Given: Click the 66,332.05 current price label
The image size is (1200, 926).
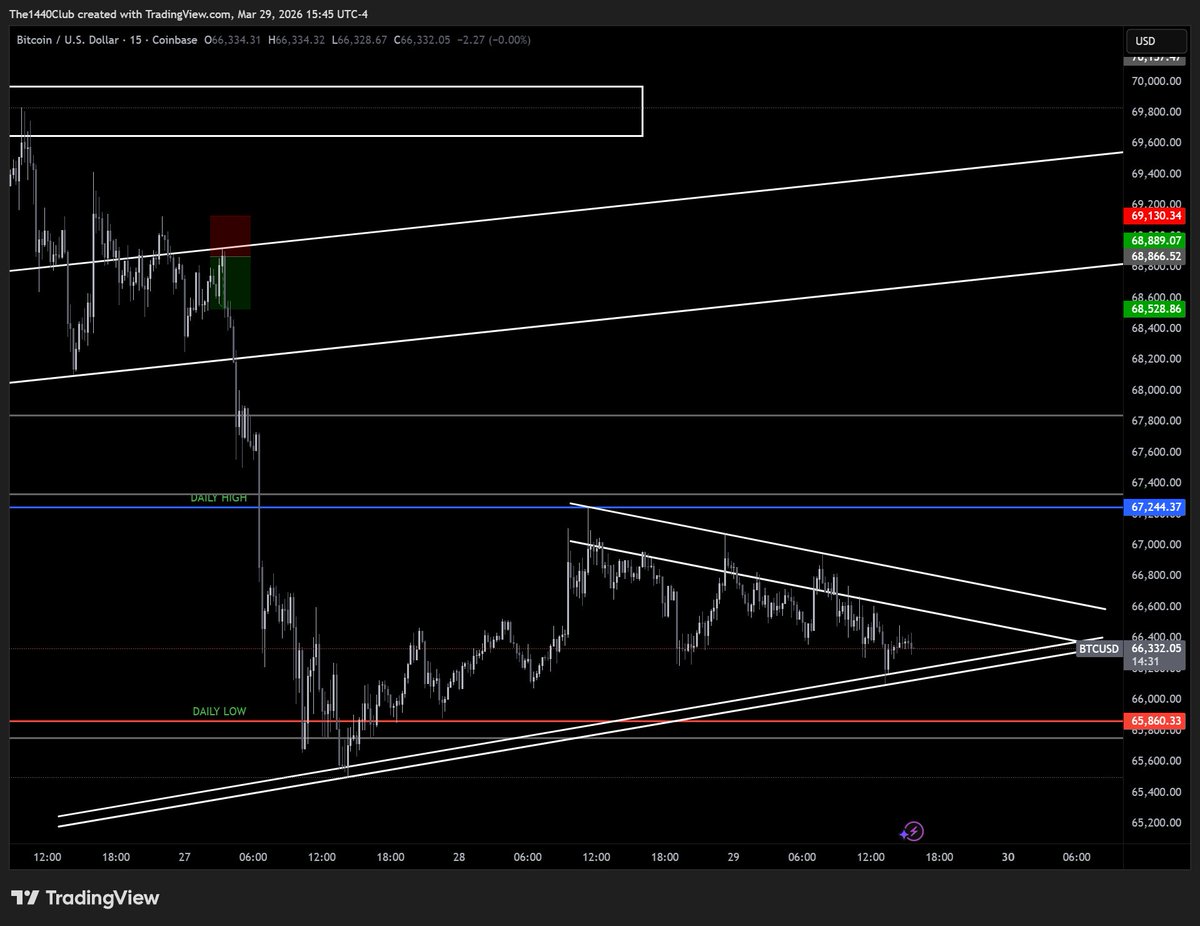Looking at the screenshot, I should (1156, 648).
